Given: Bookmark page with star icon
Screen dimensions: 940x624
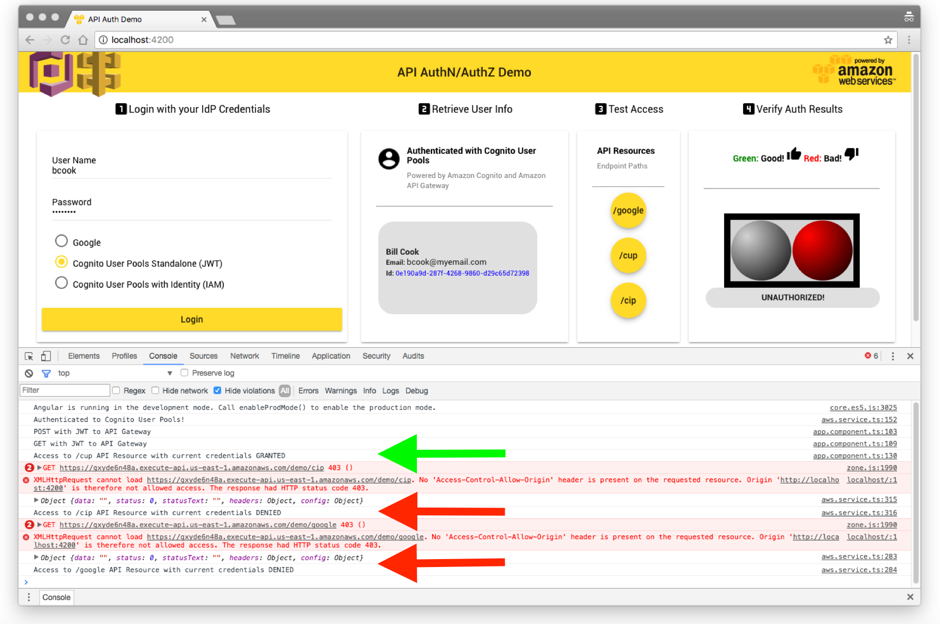Looking at the screenshot, I should click(x=888, y=40).
